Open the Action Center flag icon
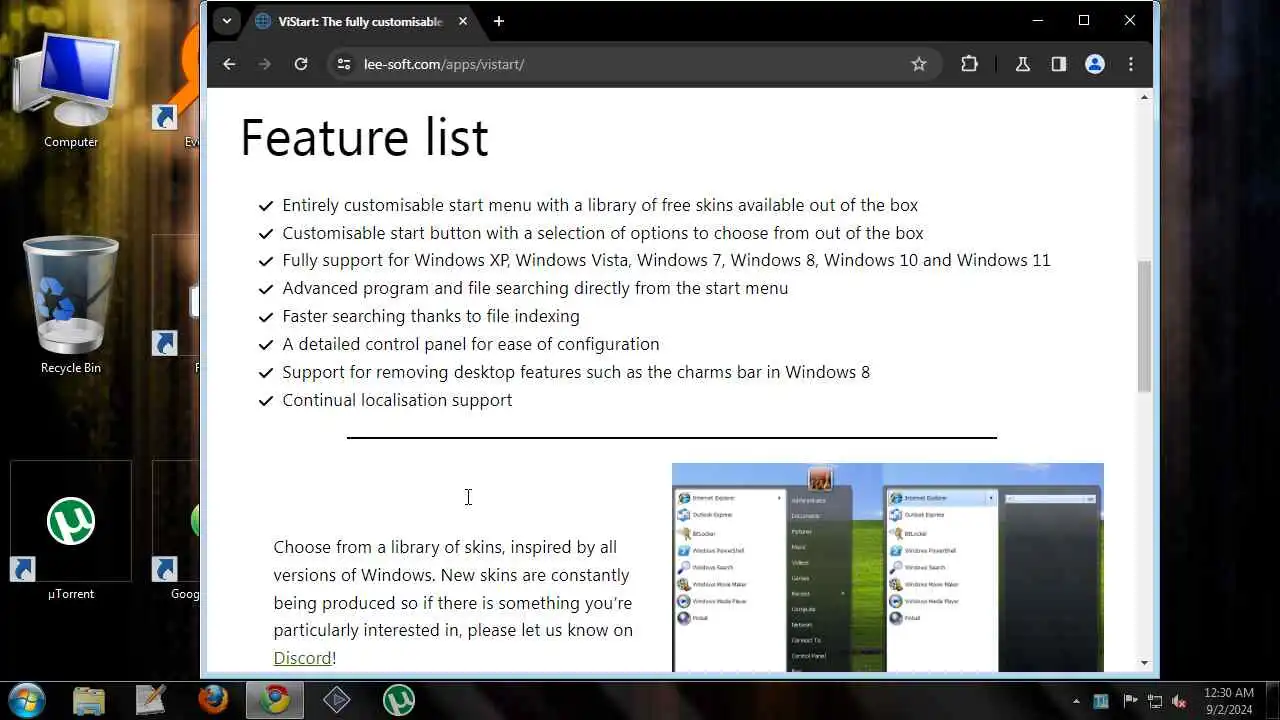 tap(1129, 701)
